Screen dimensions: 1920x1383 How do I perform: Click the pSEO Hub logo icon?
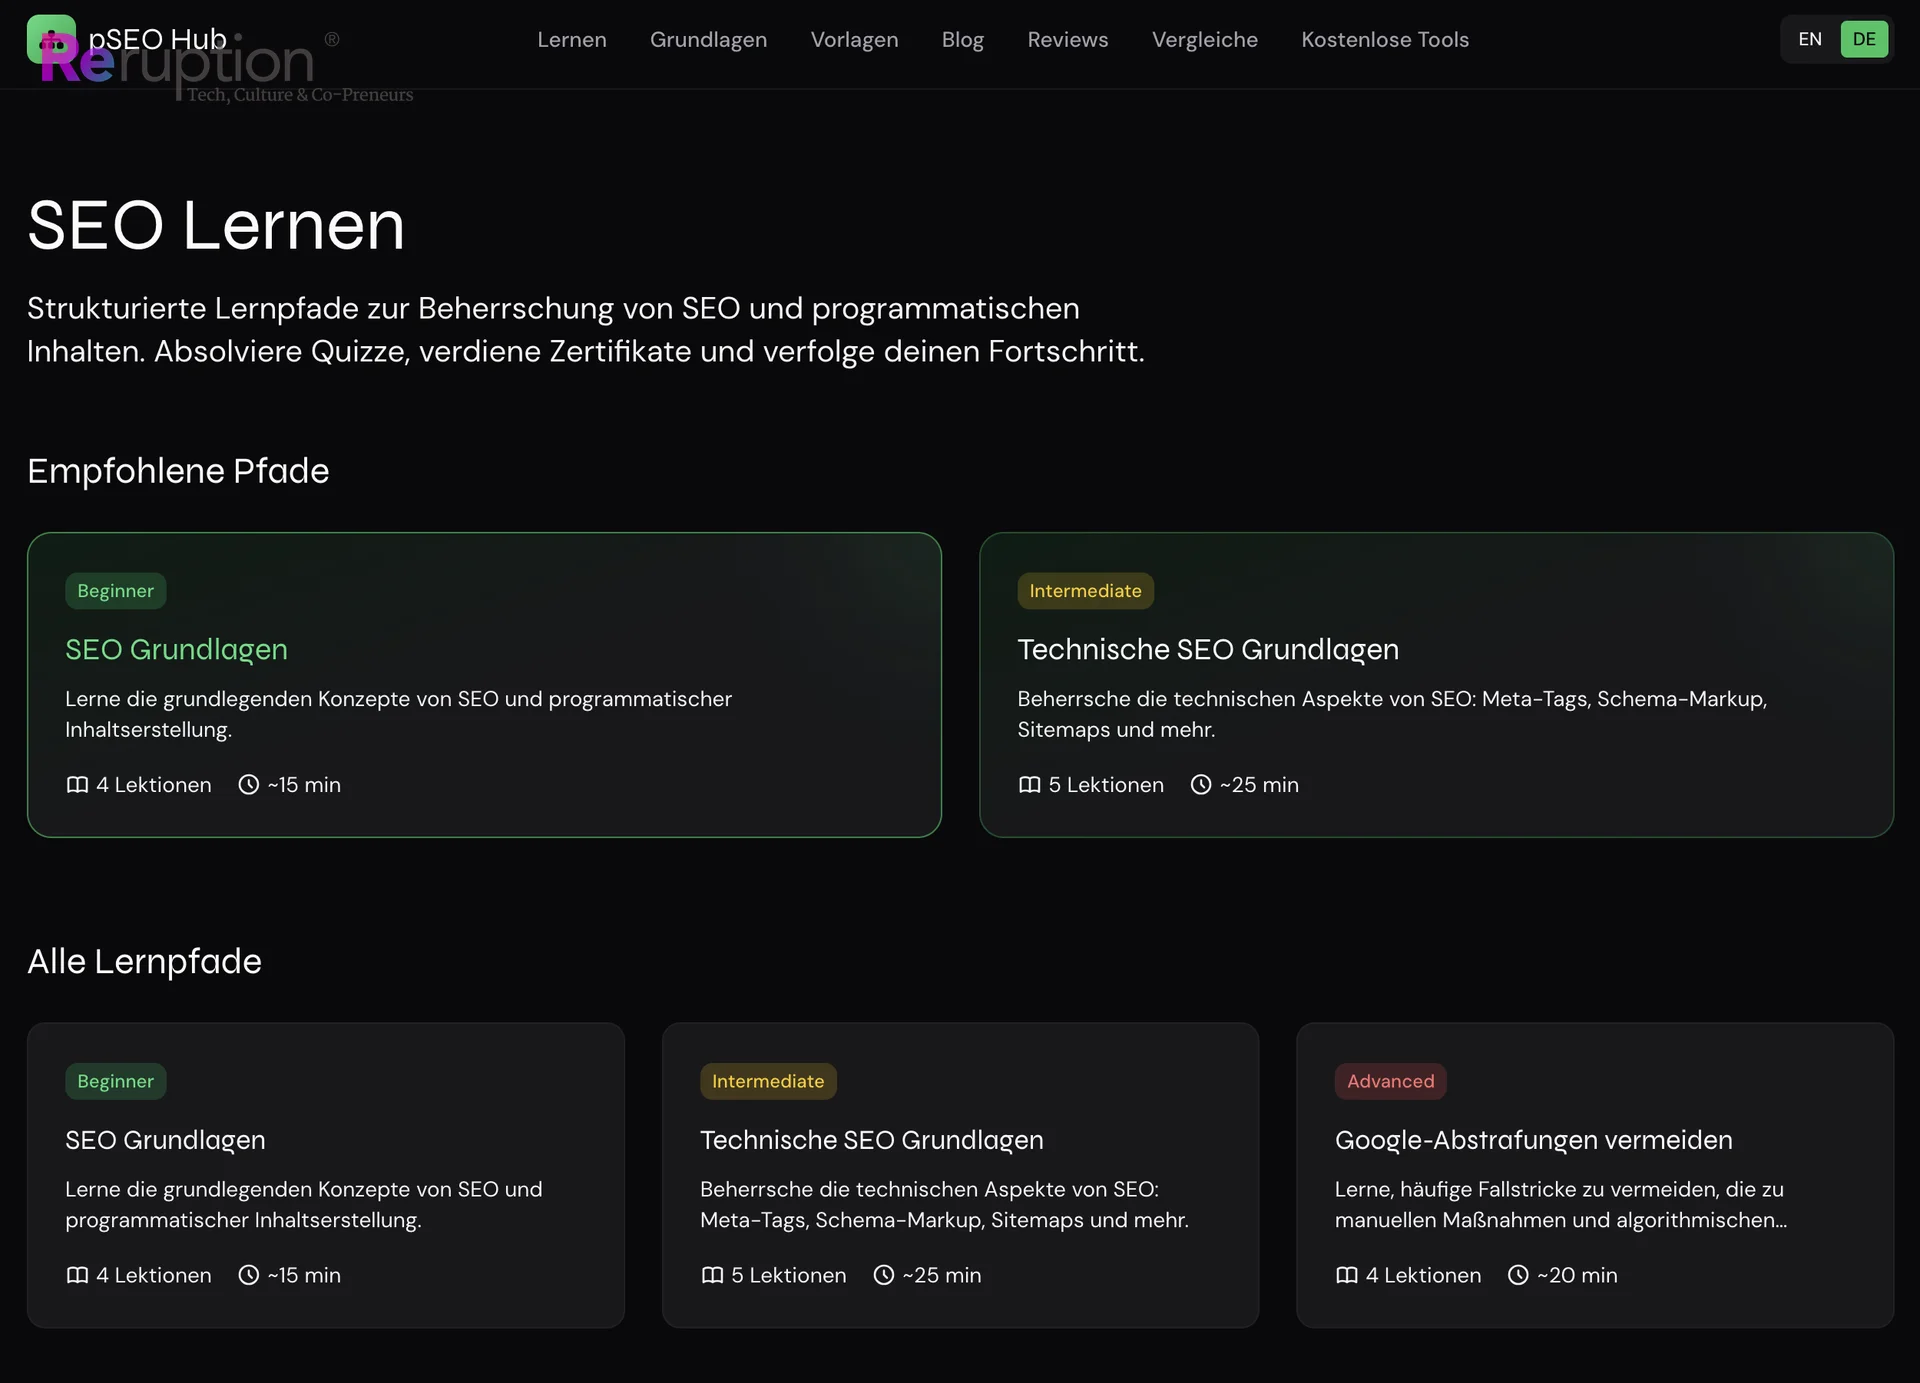(x=50, y=40)
